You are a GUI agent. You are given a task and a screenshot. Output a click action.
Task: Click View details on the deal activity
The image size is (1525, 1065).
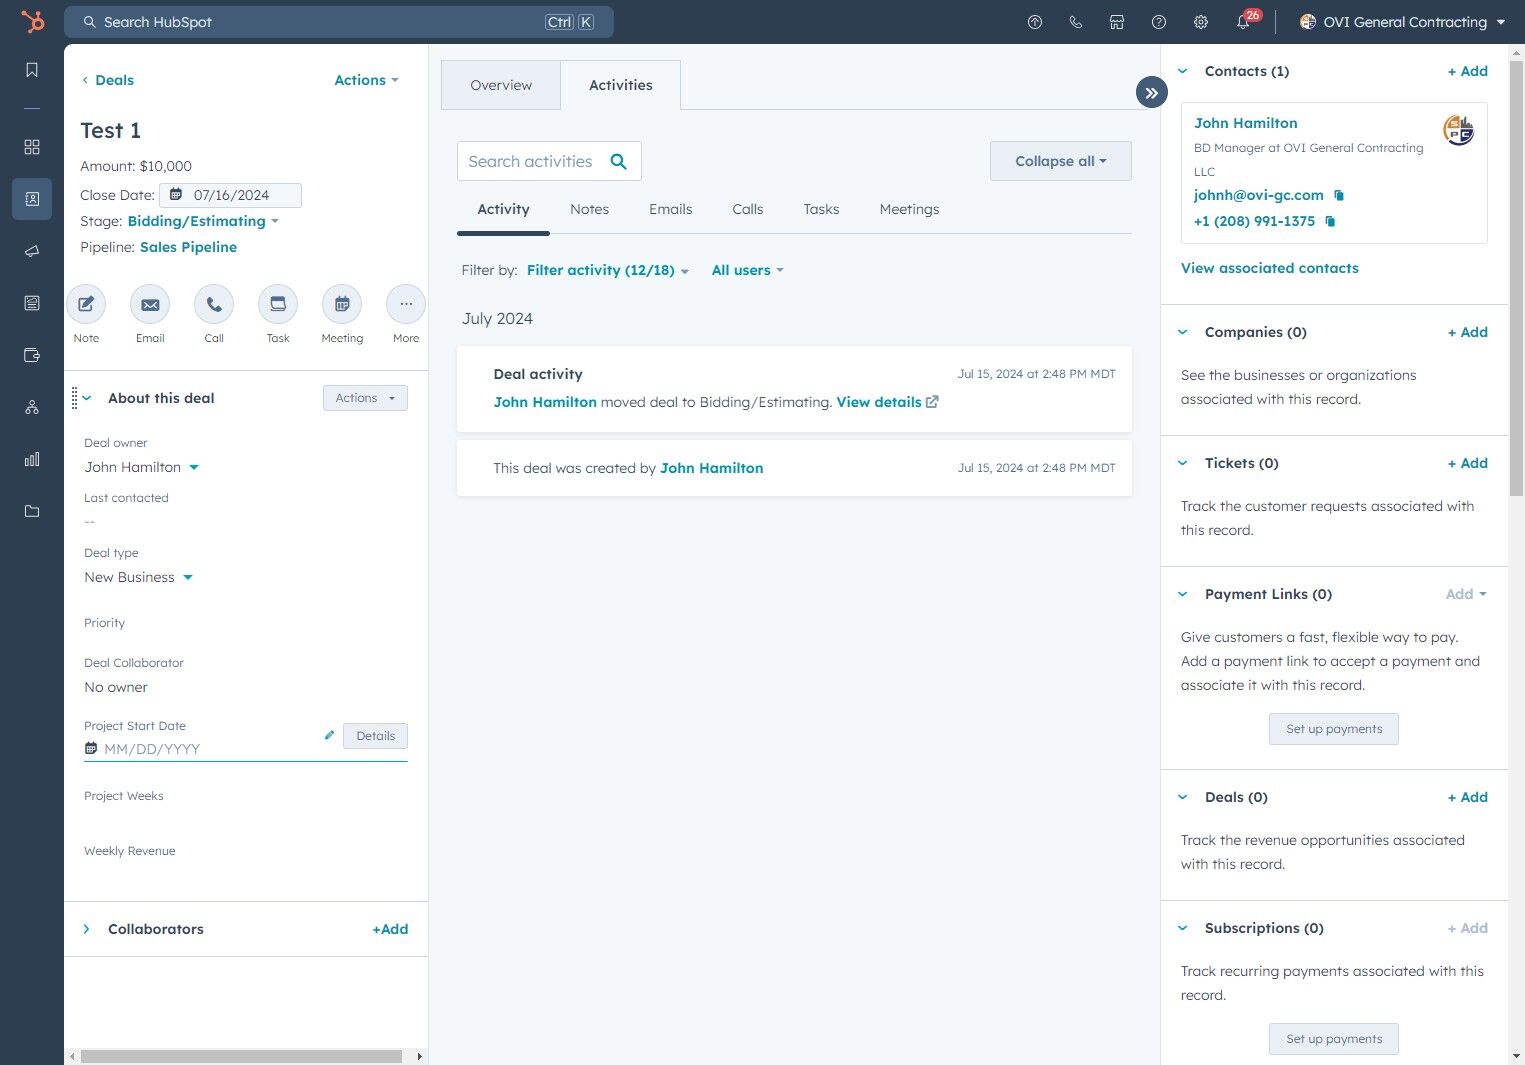coord(887,402)
